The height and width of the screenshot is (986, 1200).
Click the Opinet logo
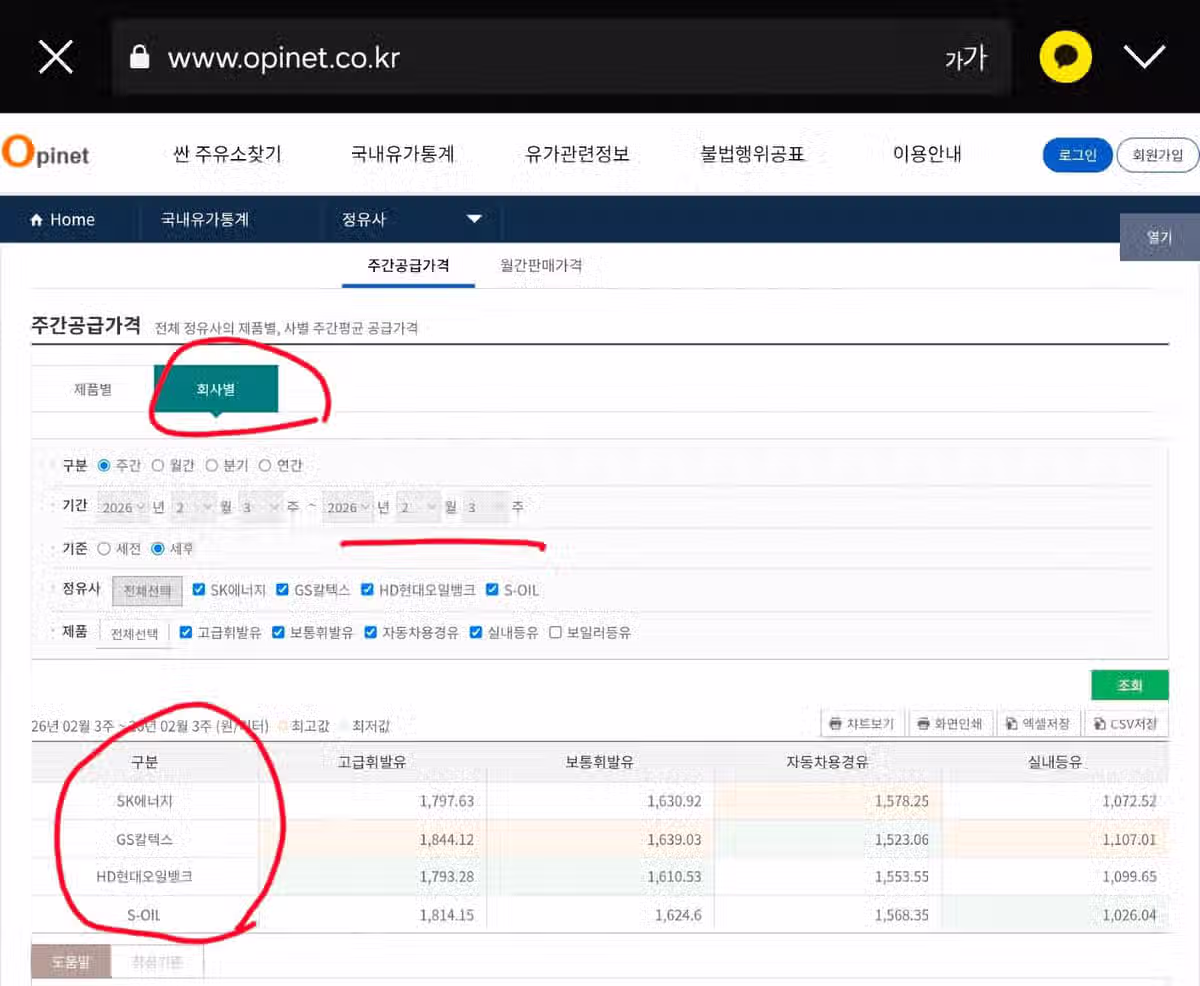pyautogui.click(x=46, y=154)
